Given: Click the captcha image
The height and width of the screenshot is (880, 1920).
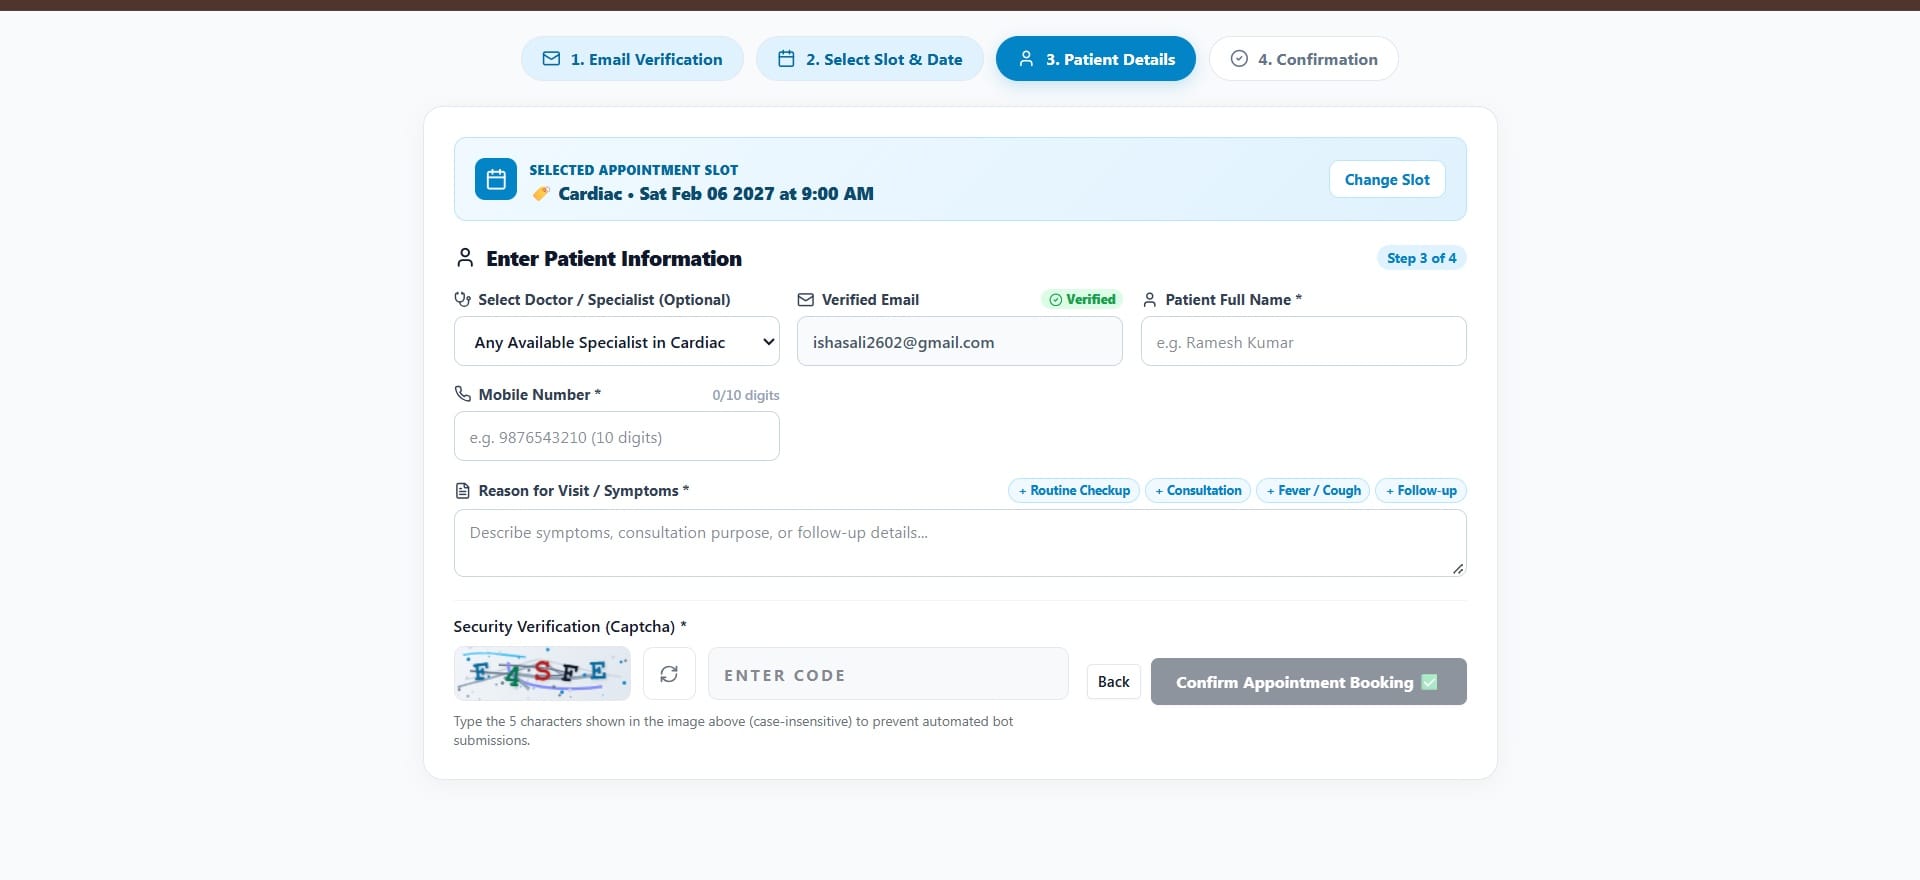Looking at the screenshot, I should click(x=542, y=673).
